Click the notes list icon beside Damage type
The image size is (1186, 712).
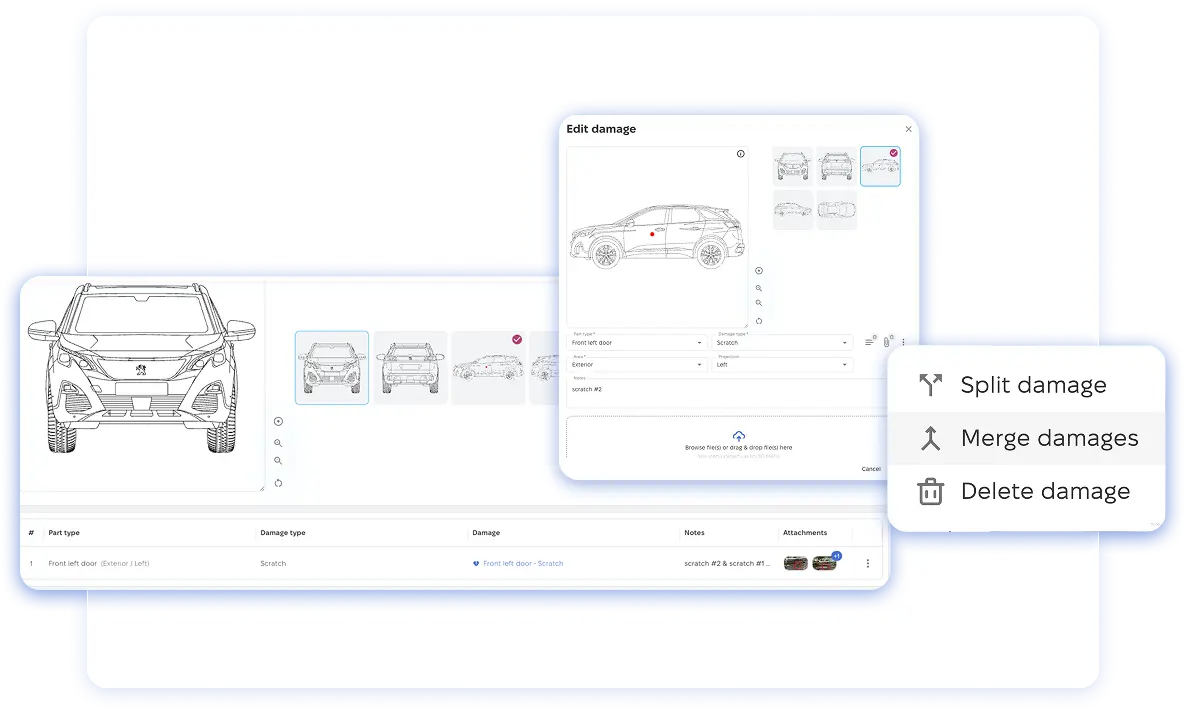tap(869, 342)
